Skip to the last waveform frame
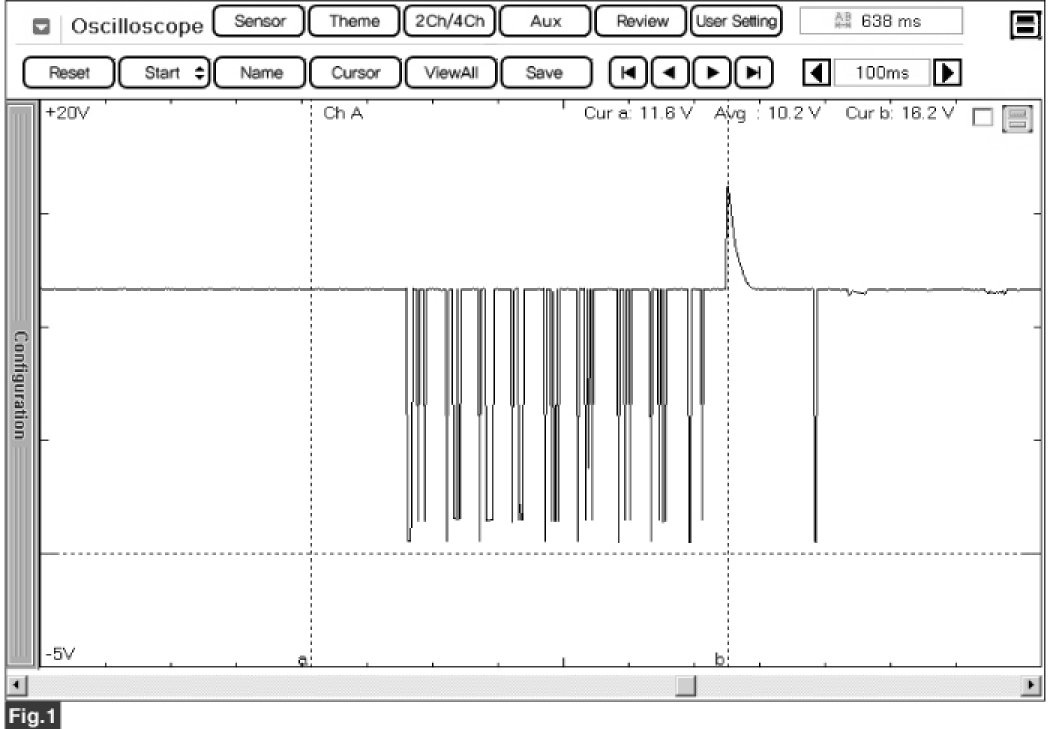This screenshot has height=729, width=1050. [x=754, y=72]
